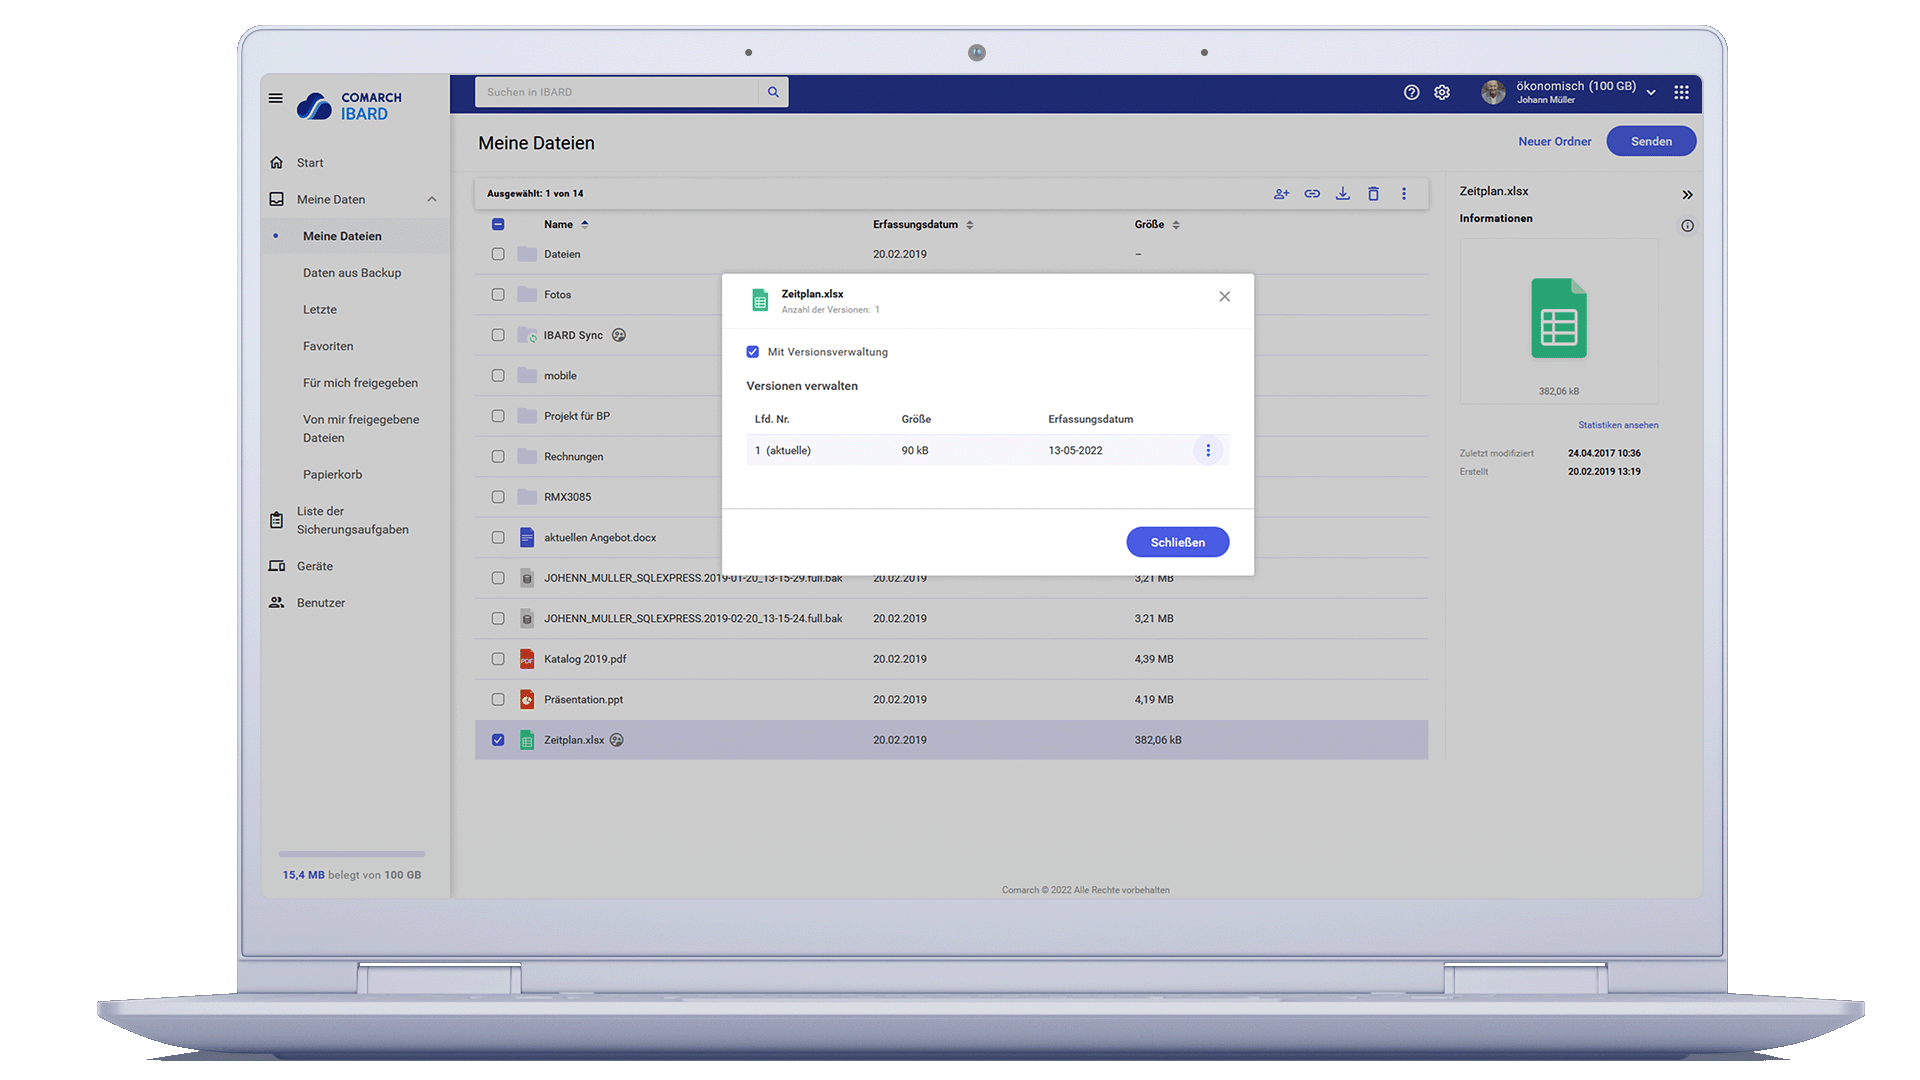Check the IBARD Sync checkbox
The height and width of the screenshot is (1080, 1920).
(x=498, y=335)
